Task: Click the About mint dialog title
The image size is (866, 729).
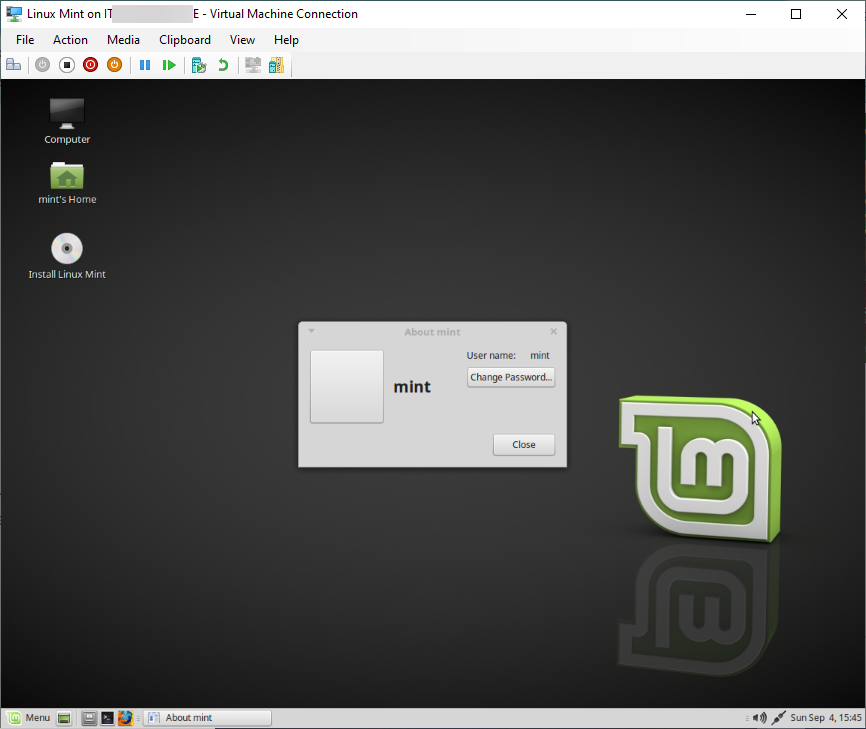Action: click(432, 332)
